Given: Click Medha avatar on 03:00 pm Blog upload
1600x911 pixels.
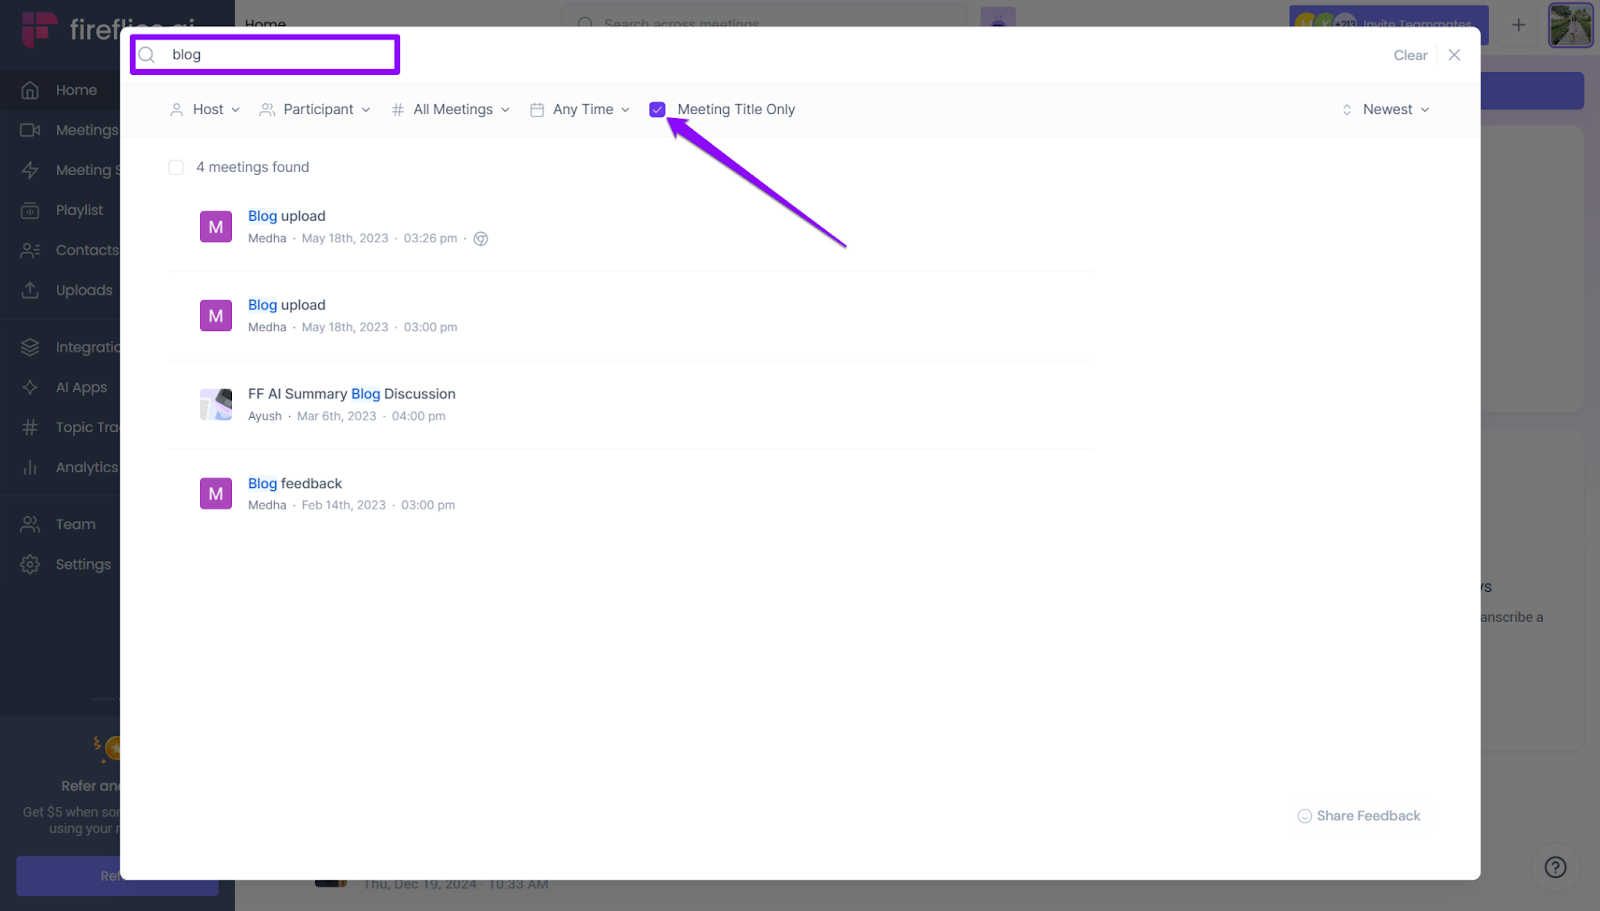Looking at the screenshot, I should click(216, 316).
